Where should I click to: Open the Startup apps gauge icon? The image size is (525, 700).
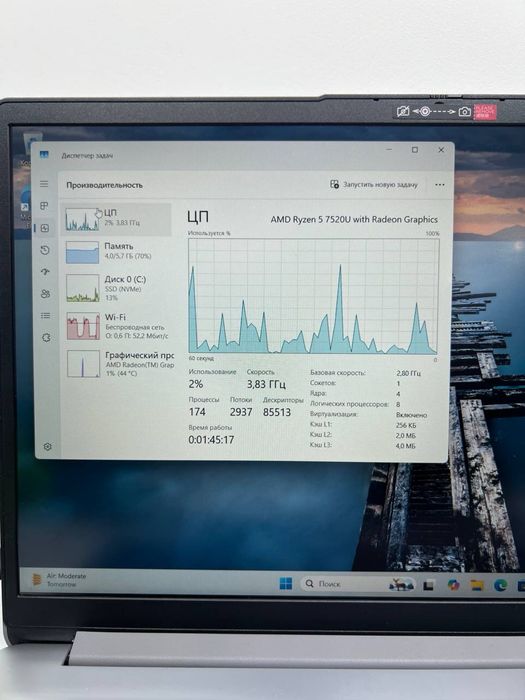pyautogui.click(x=45, y=271)
